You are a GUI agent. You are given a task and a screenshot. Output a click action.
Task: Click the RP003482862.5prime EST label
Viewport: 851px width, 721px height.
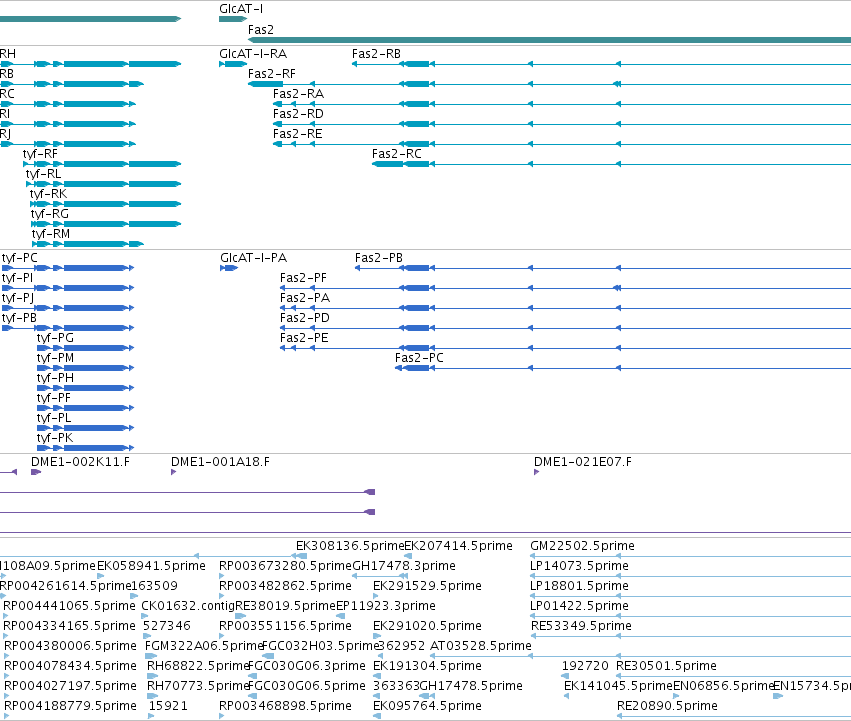(x=285, y=586)
